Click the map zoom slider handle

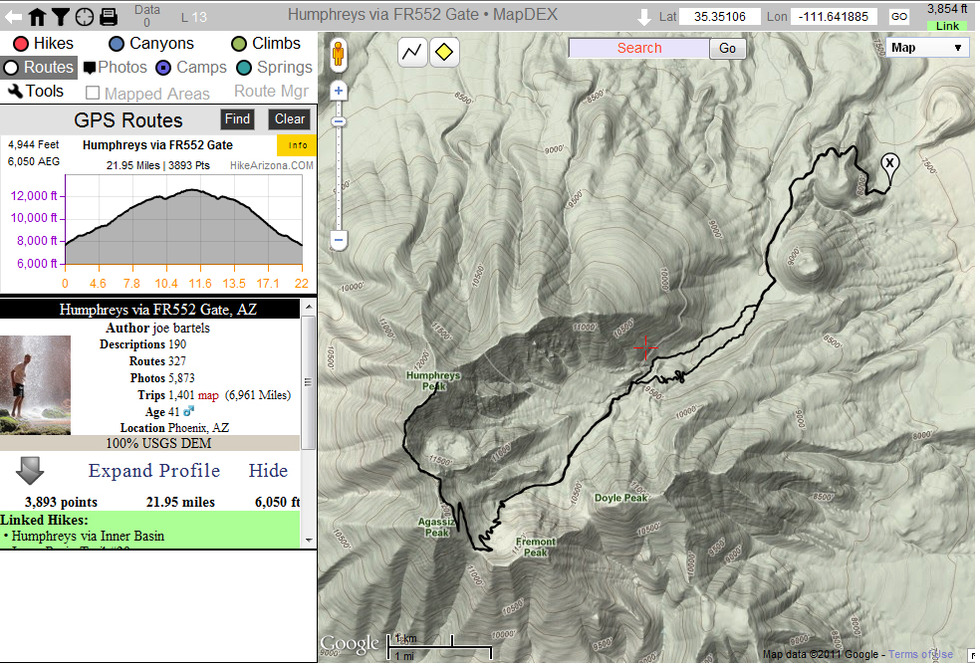[x=338, y=122]
